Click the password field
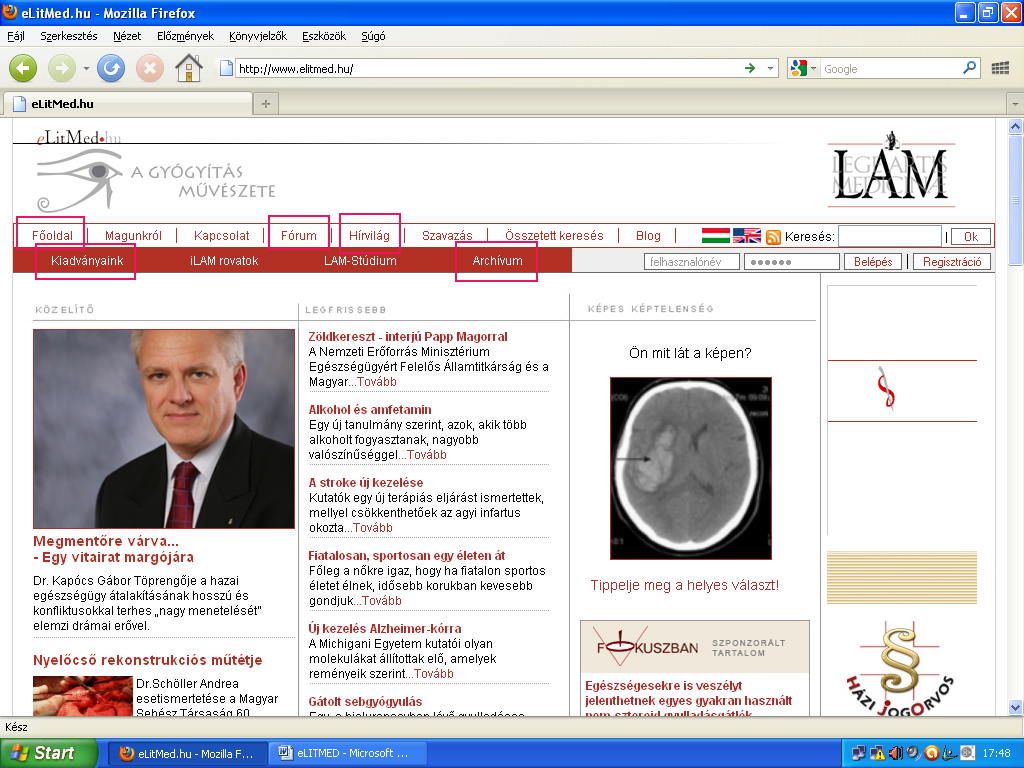This screenshot has width=1024, height=768. coord(792,262)
